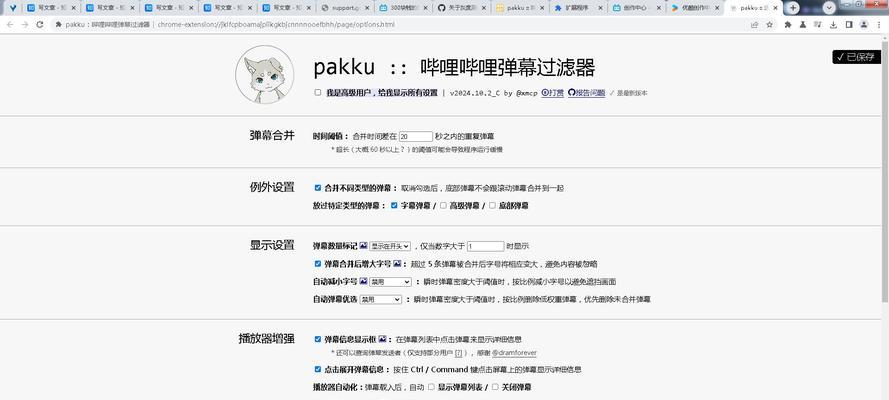
Task: Open the 自动减小字号 dropdown
Action: pyautogui.click(x=390, y=282)
